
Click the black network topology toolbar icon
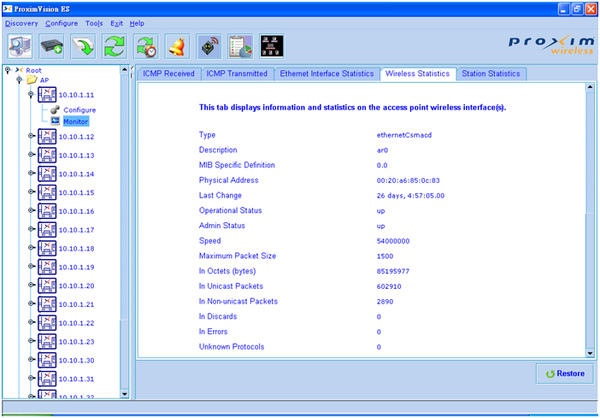(x=272, y=46)
